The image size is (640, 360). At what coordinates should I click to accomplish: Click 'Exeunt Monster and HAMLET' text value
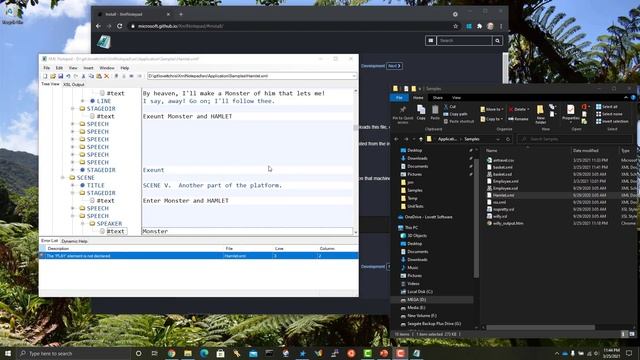187,116
